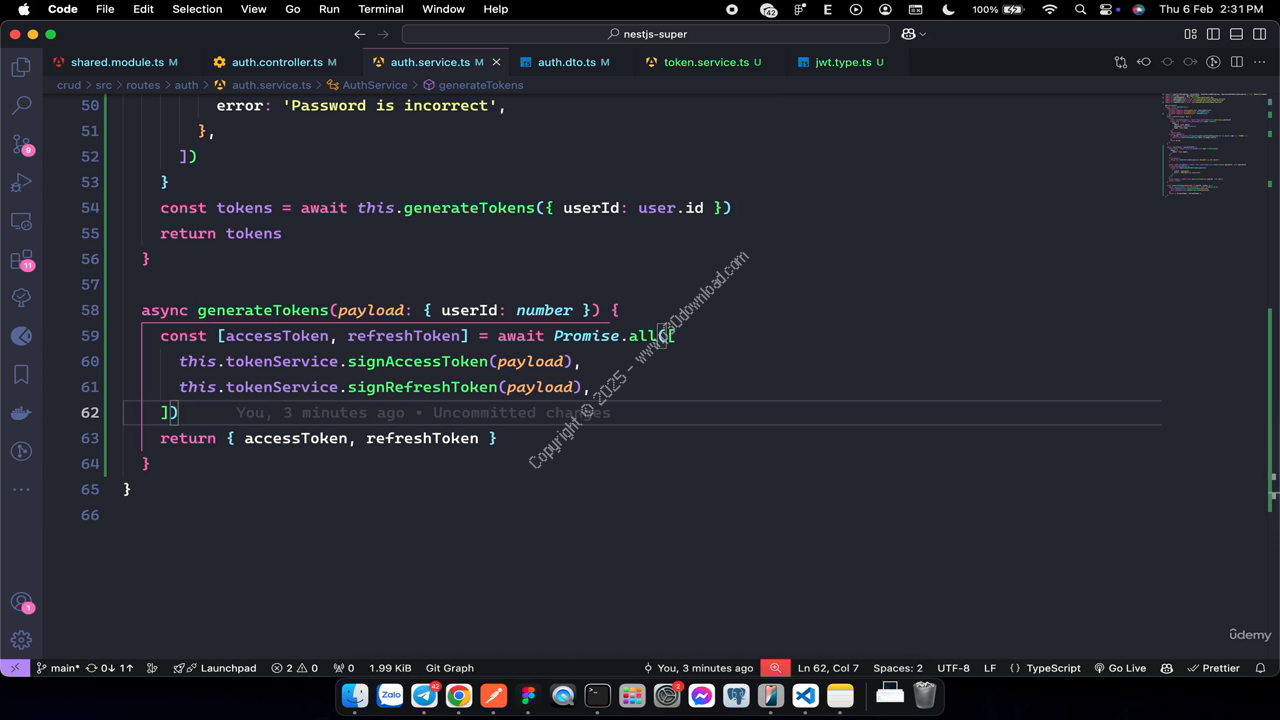Click the red zoom indicator in status bar
Viewport: 1280px width, 720px height.
pyautogui.click(x=775, y=668)
